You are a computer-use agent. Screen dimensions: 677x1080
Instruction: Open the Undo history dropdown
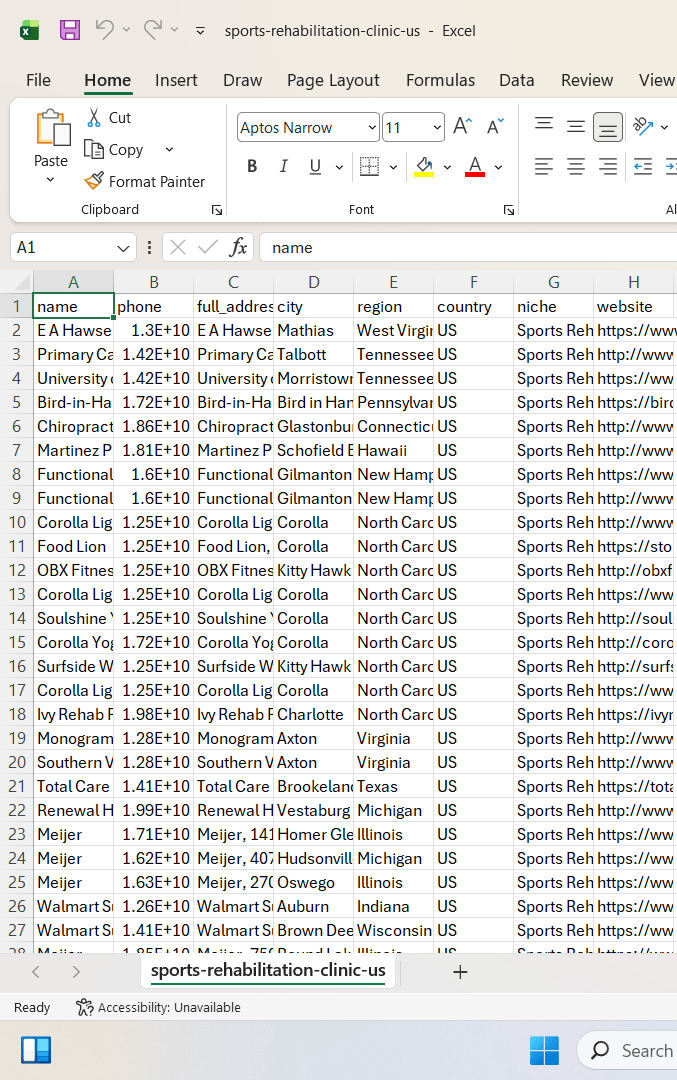point(126,30)
